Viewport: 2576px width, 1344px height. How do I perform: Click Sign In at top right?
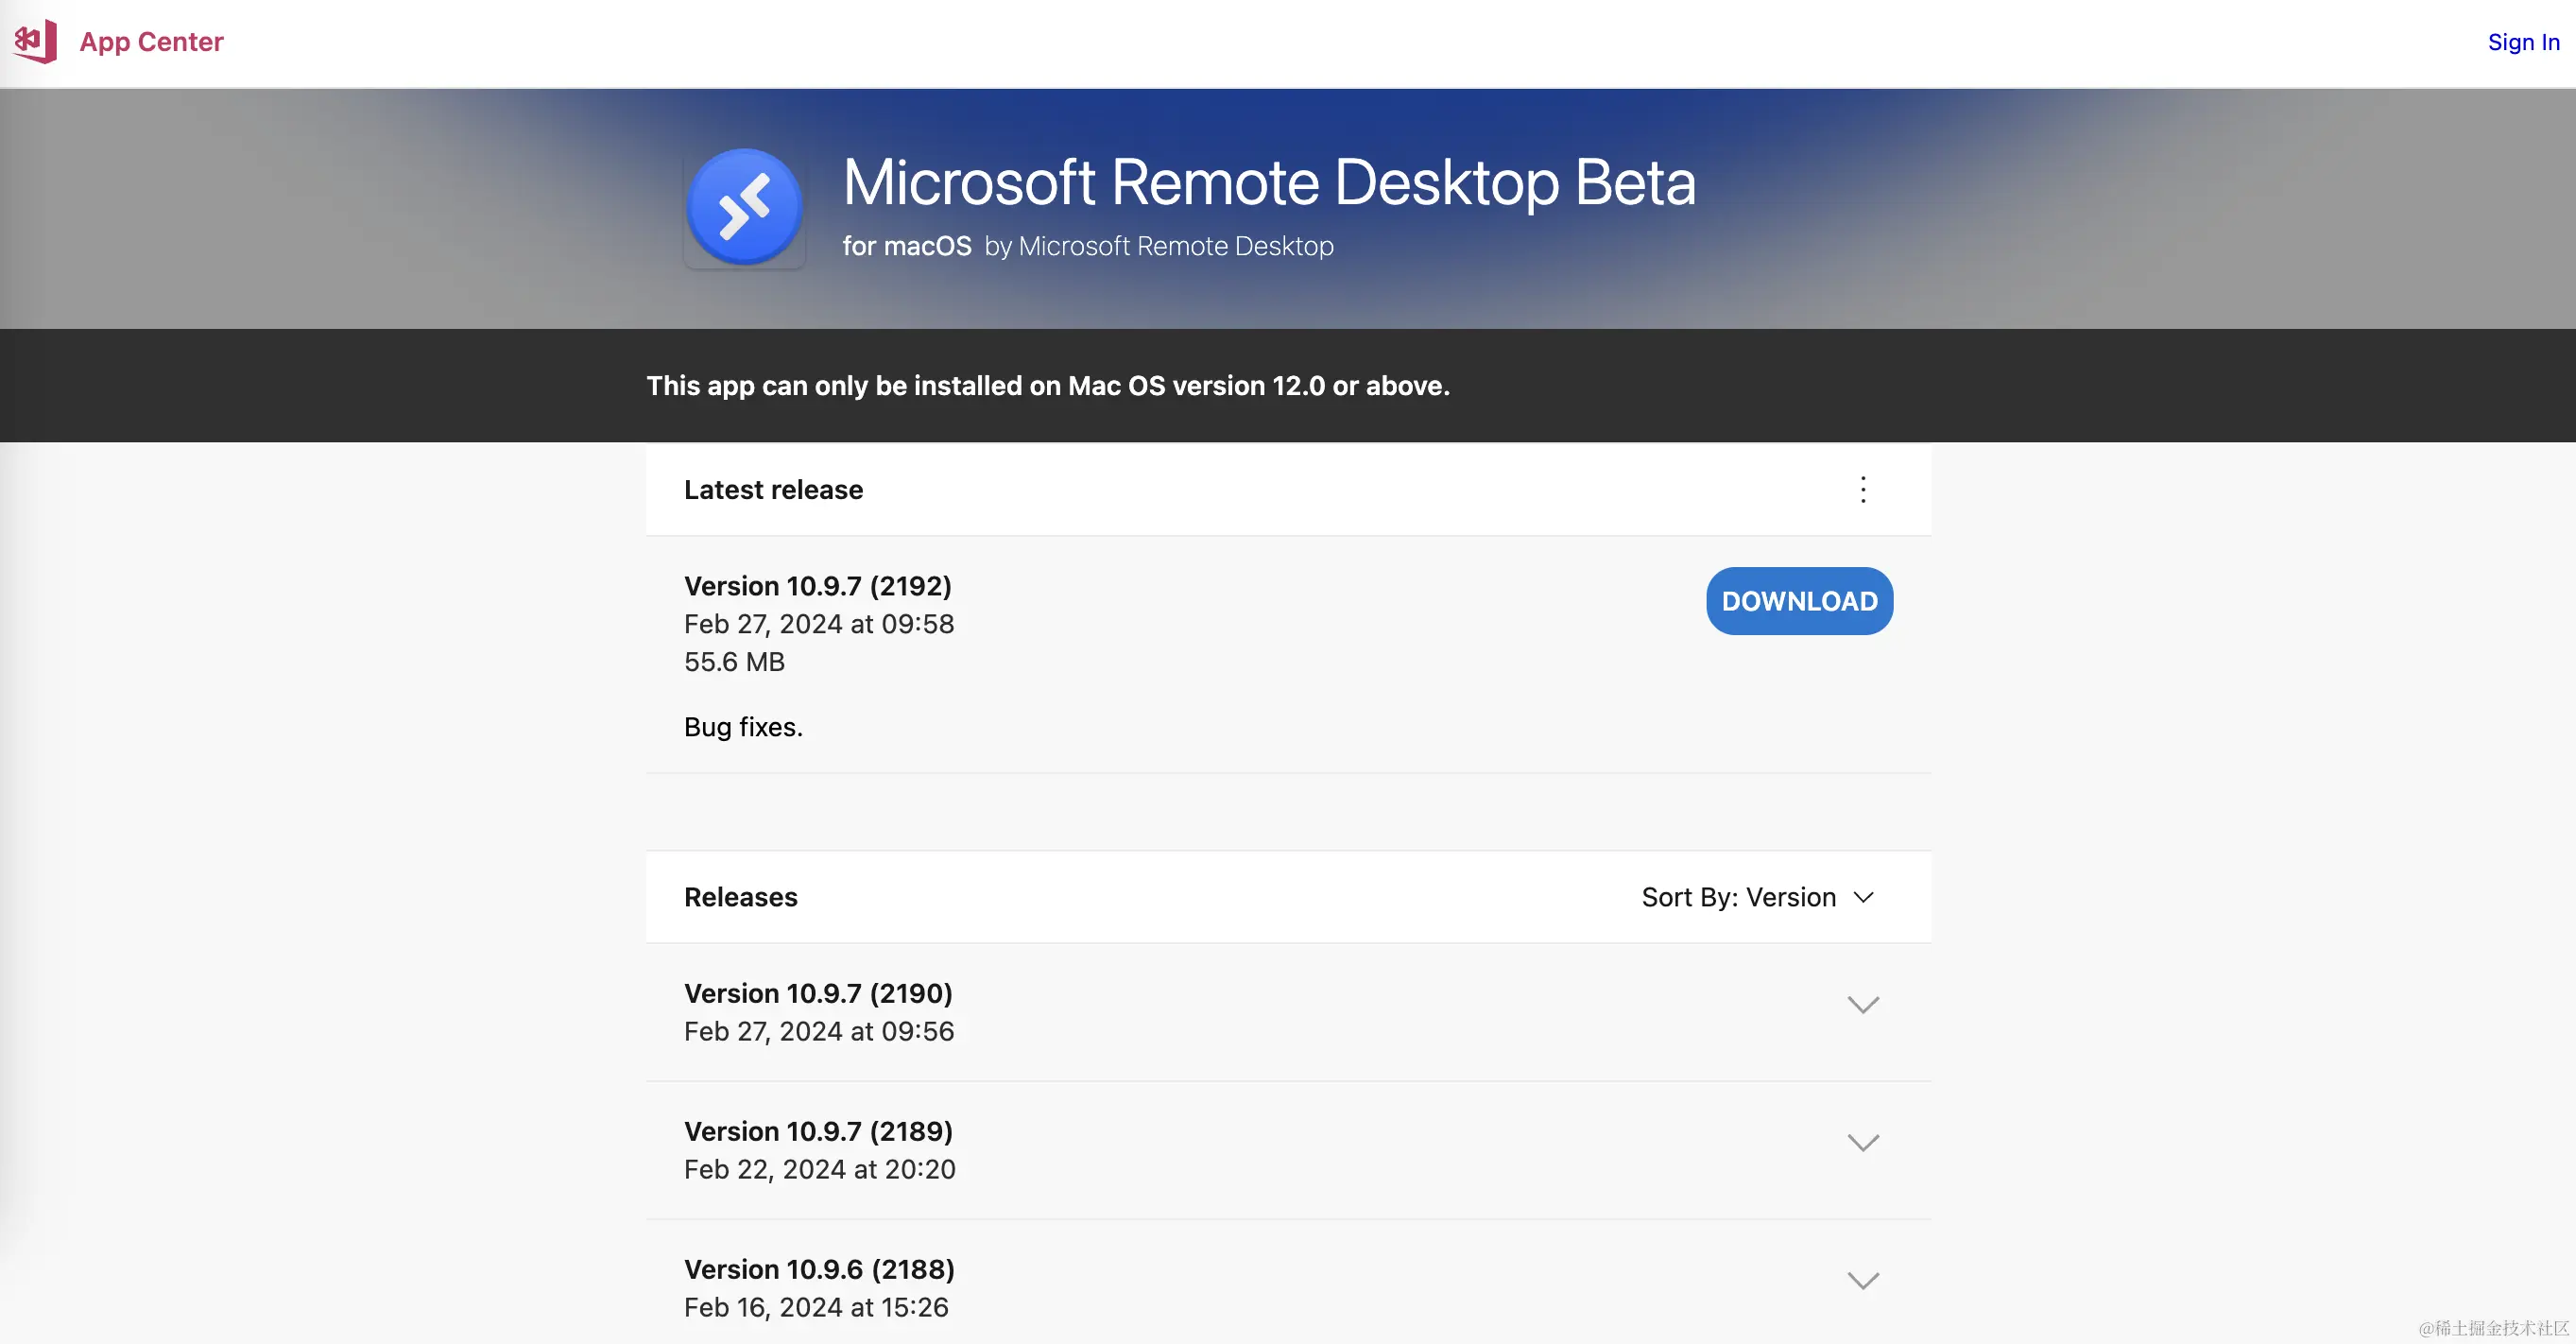point(2522,42)
